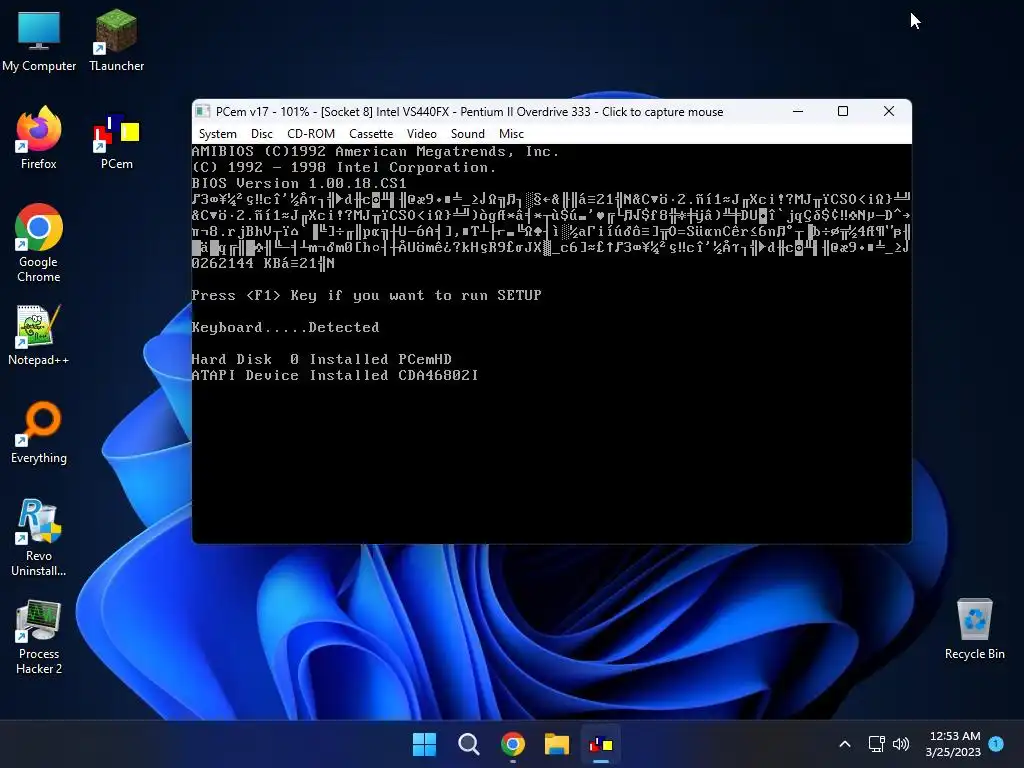The width and height of the screenshot is (1024, 768).
Task: Open the Disc menu in PCem
Action: click(x=261, y=134)
